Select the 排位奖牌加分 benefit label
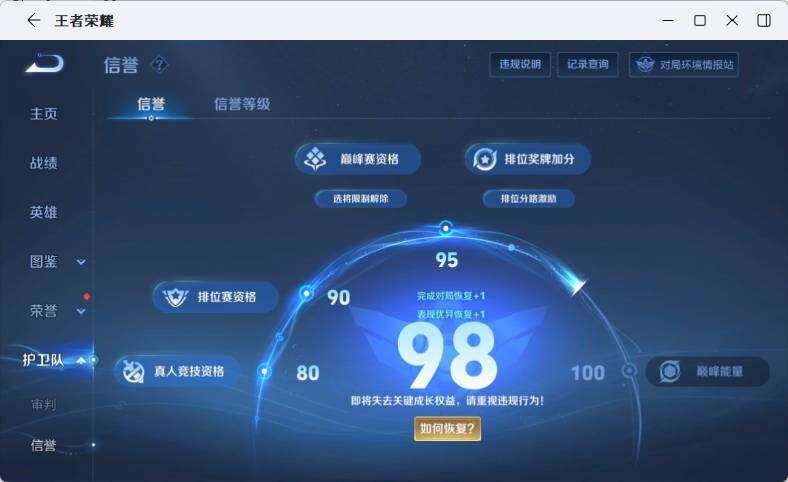The width and height of the screenshot is (788, 482). point(539,159)
